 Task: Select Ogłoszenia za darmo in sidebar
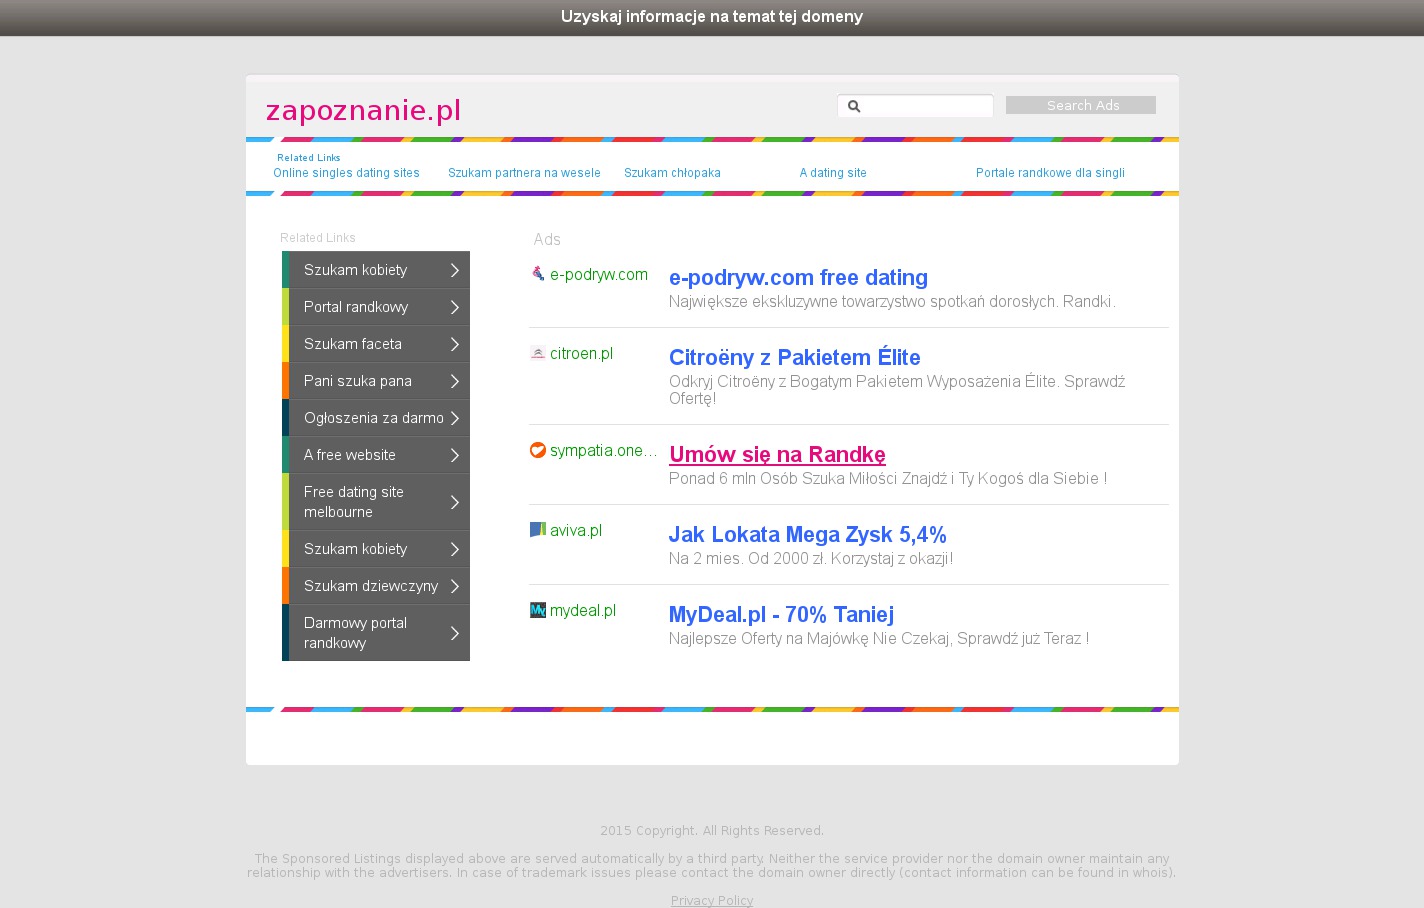[373, 418]
